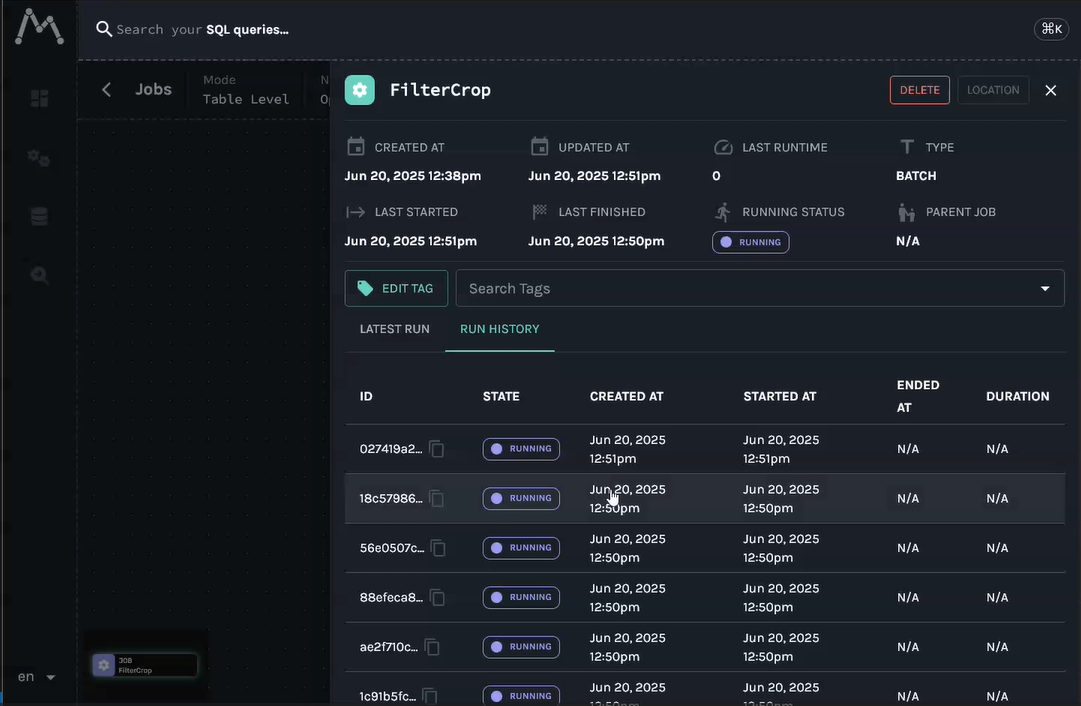Copy run ID 18c57986 to clipboard

[437, 498]
